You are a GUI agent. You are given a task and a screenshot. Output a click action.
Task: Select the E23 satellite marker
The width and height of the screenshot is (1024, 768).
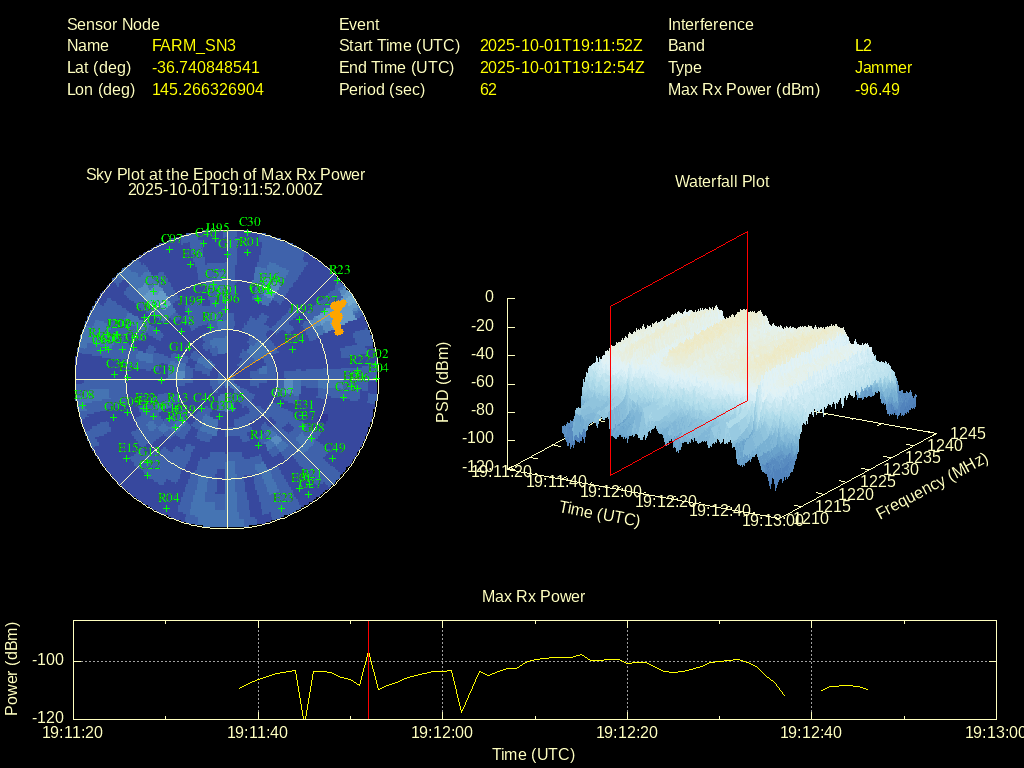point(283,508)
